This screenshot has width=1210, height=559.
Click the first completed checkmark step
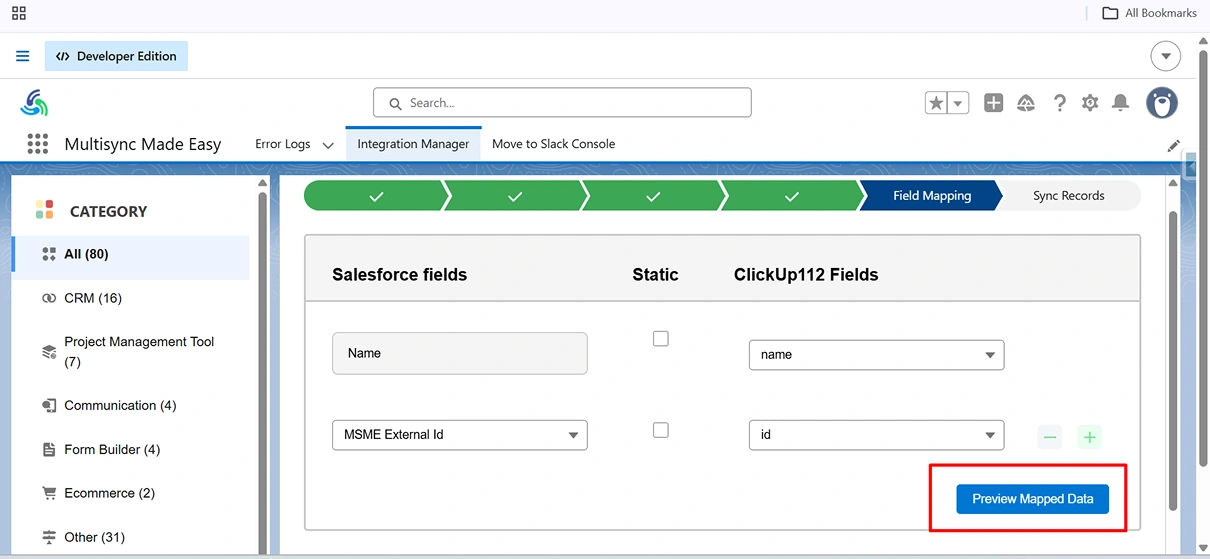point(376,196)
